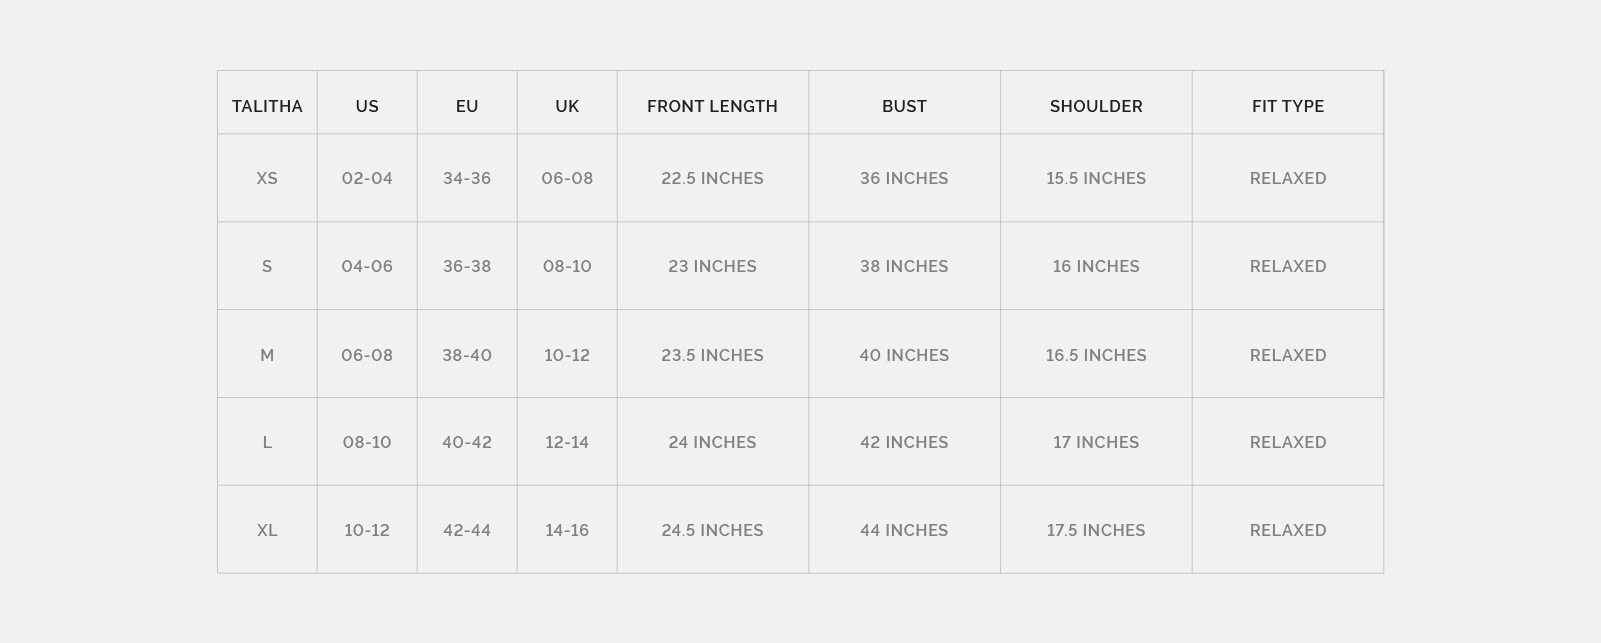Select the 38 INCHES bust cell

[x=904, y=266]
